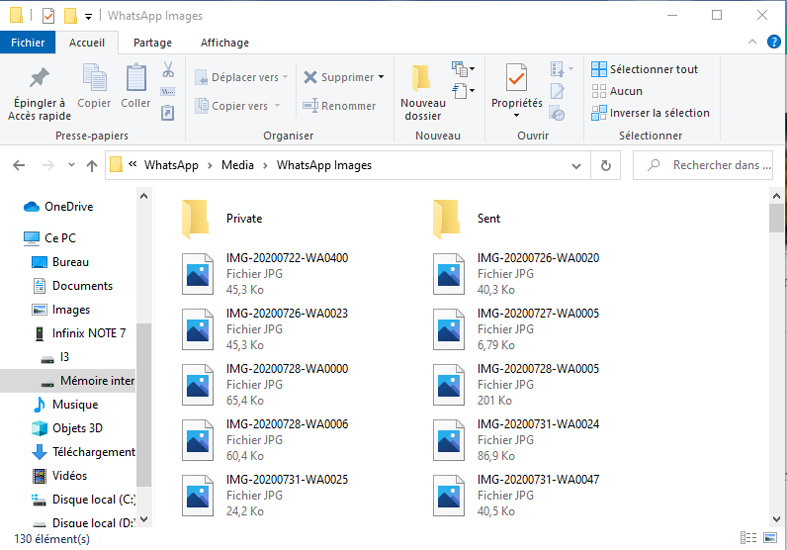Viewport: 787px width, 550px height.
Task: Select file IMG-20200731-WA0025
Action: [265, 495]
